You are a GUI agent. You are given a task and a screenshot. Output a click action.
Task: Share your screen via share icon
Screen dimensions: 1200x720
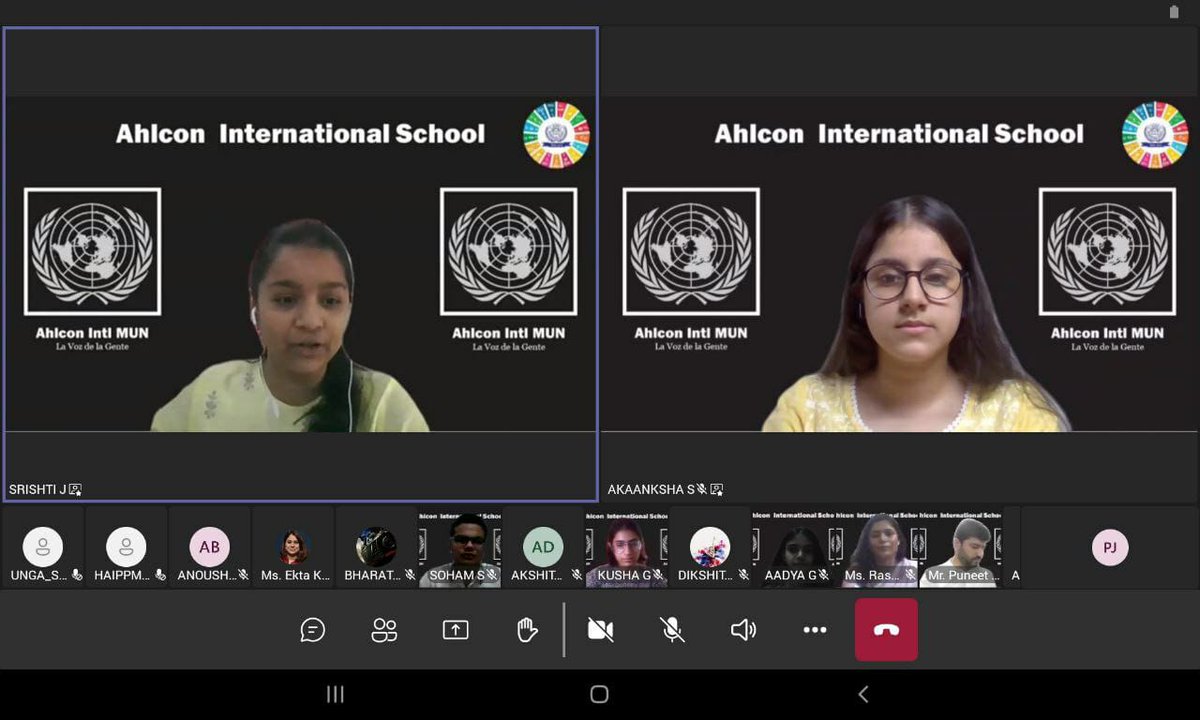[455, 630]
